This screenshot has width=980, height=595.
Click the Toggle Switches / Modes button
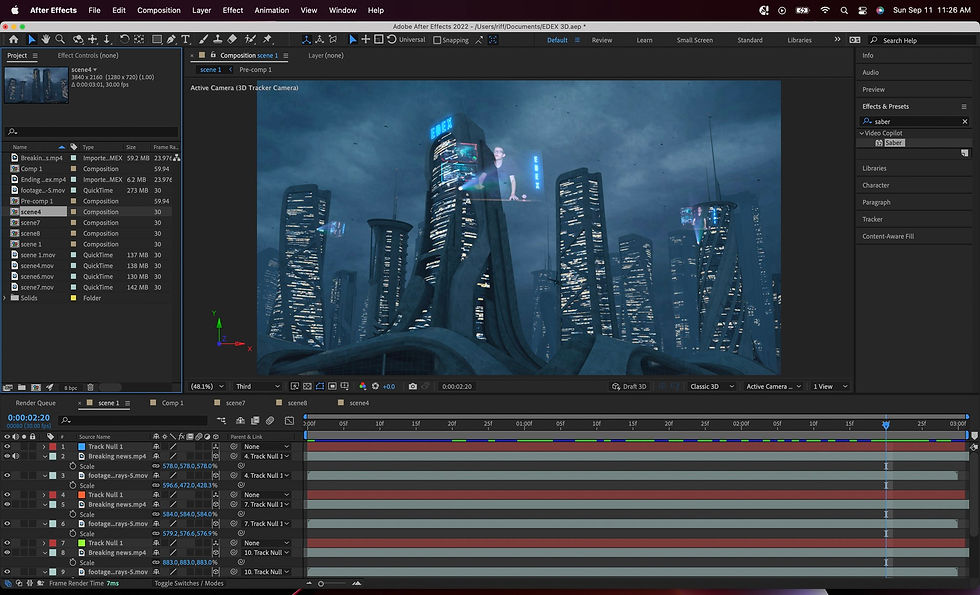(189, 583)
